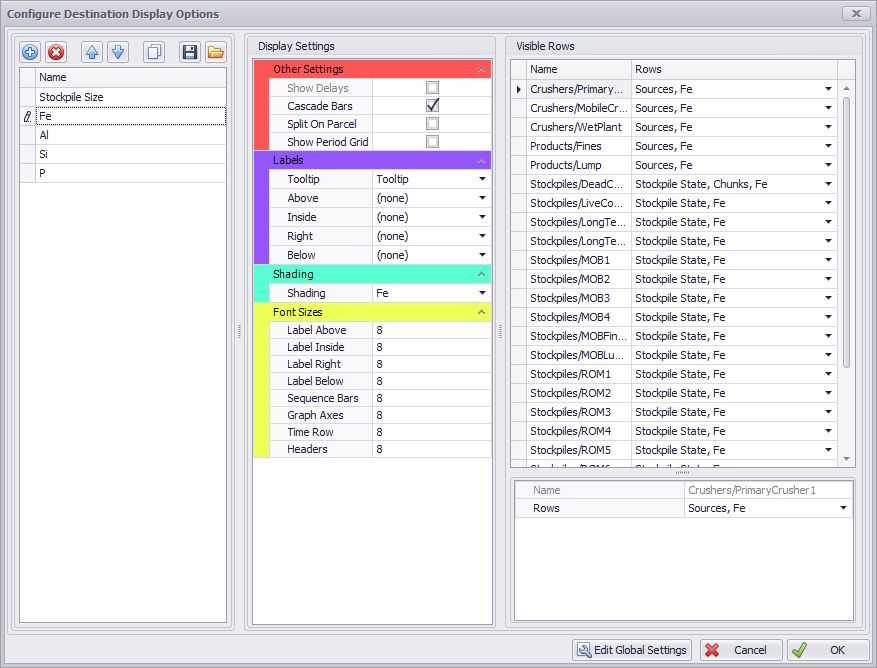Click the Label Above font size field
This screenshot has height=668, width=877.
click(x=431, y=330)
